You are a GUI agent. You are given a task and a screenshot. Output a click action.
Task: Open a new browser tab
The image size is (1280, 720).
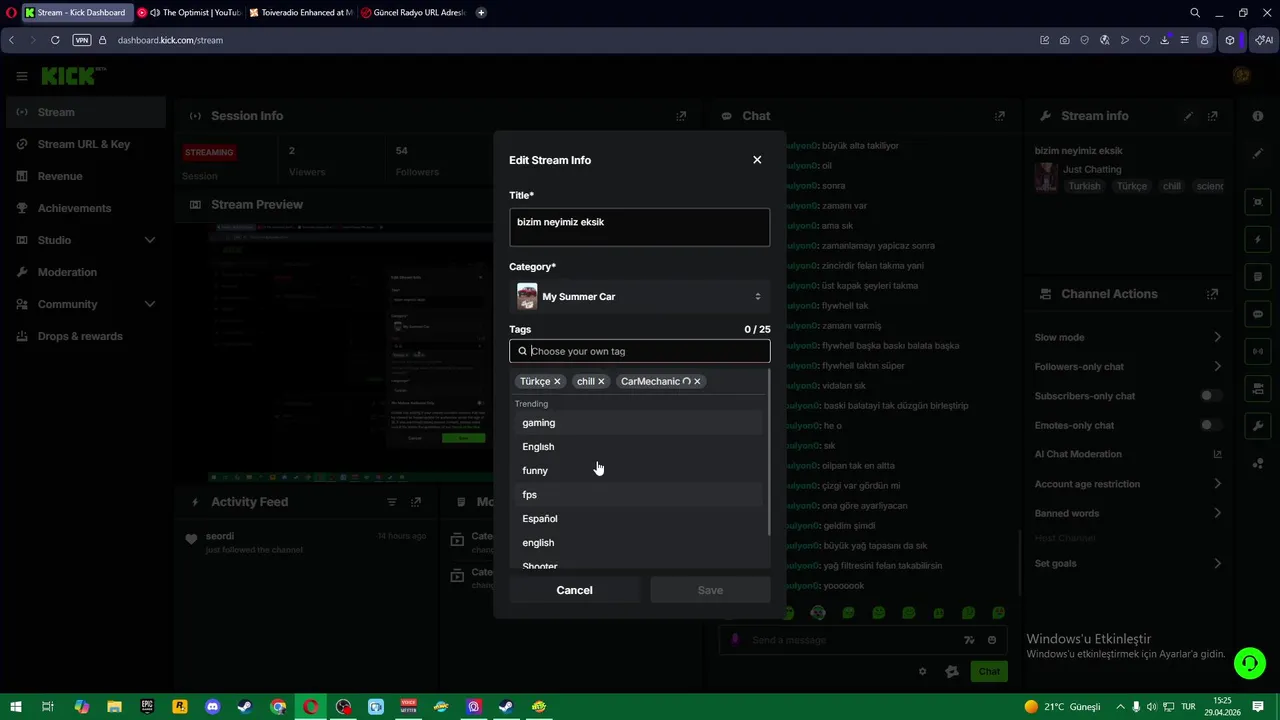click(481, 13)
